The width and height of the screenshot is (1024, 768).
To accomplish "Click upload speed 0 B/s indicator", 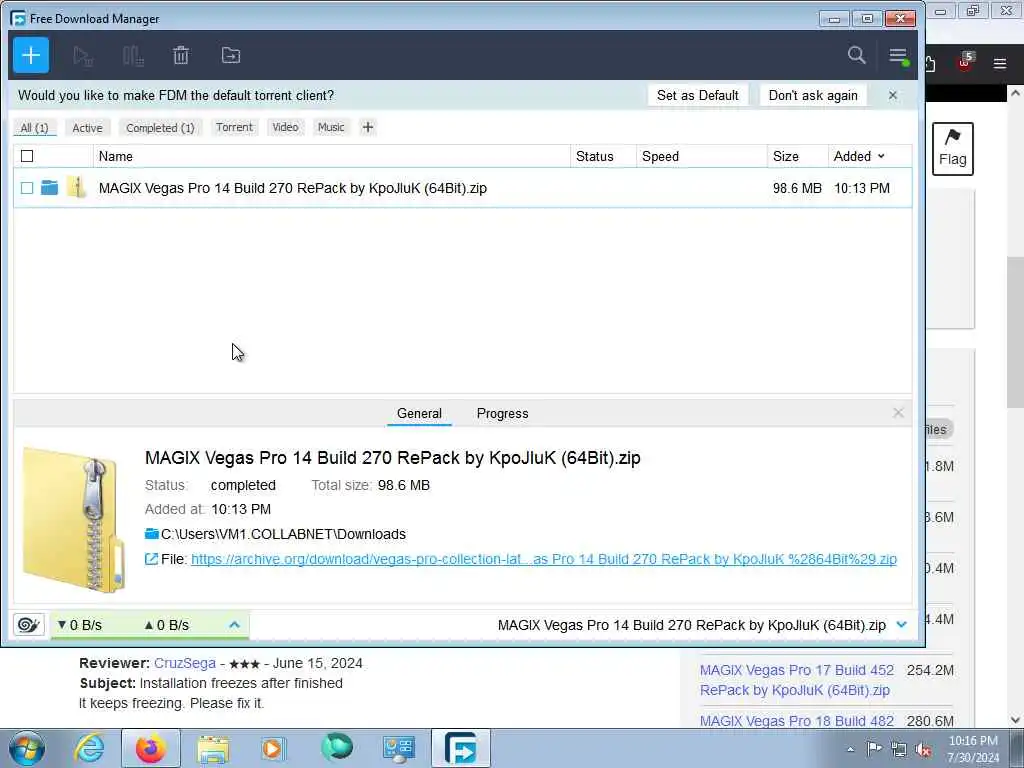I will pos(167,625).
